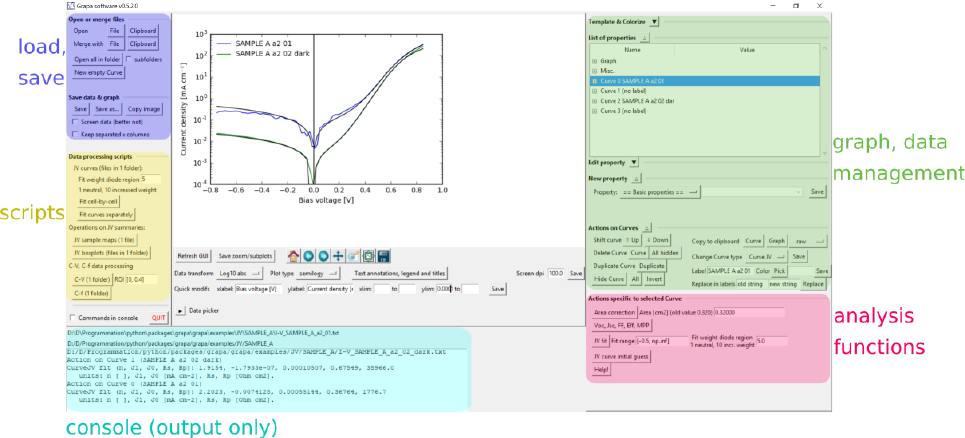Open the Data transform Log10 abs dropdown

(x=240, y=273)
